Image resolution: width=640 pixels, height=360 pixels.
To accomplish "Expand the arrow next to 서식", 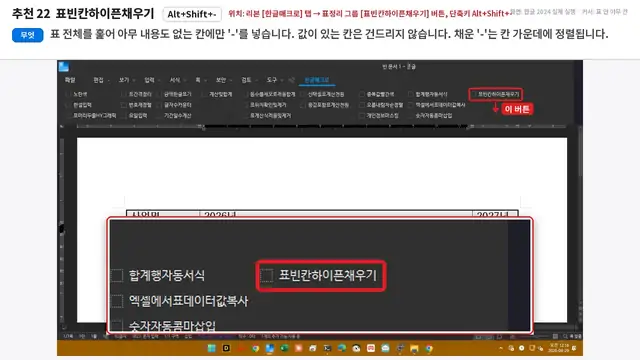I will tap(184, 80).
